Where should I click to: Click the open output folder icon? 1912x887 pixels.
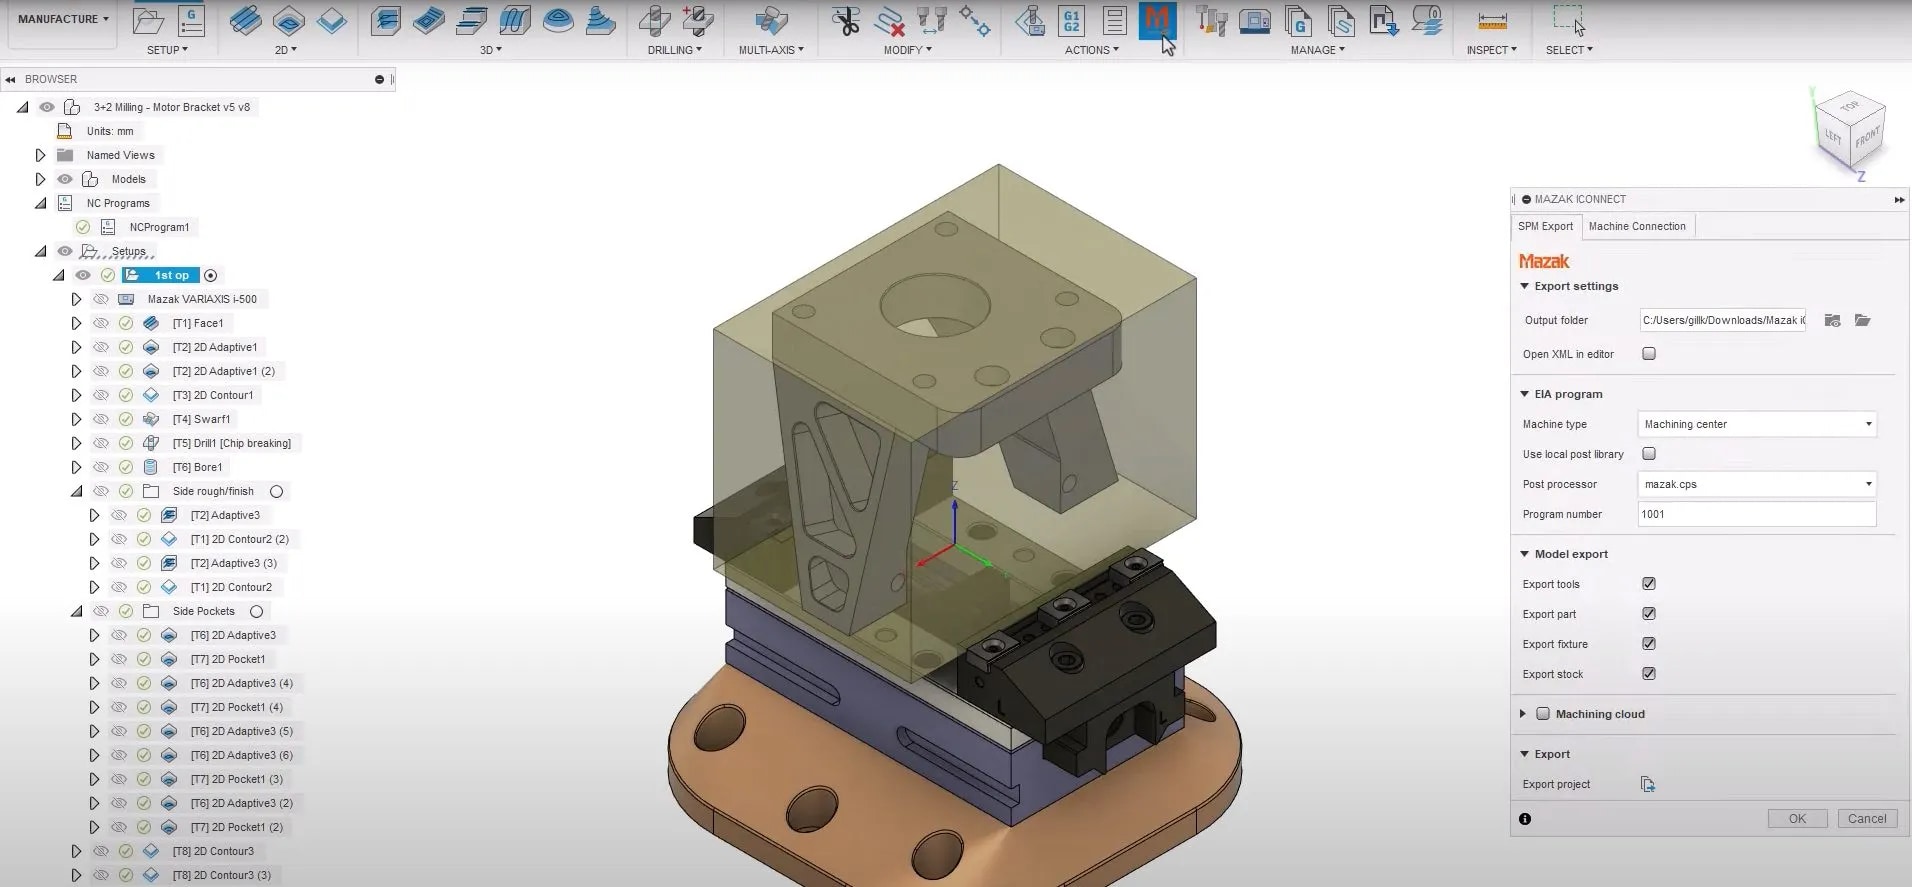click(1862, 320)
